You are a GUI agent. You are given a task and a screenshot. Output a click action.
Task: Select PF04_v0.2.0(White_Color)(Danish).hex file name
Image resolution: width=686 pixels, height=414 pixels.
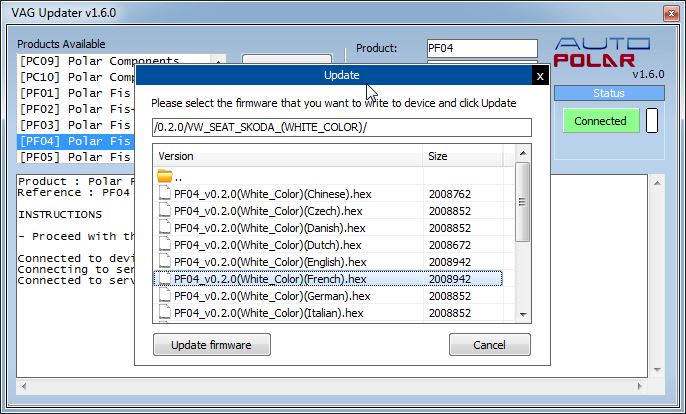[x=270, y=228]
